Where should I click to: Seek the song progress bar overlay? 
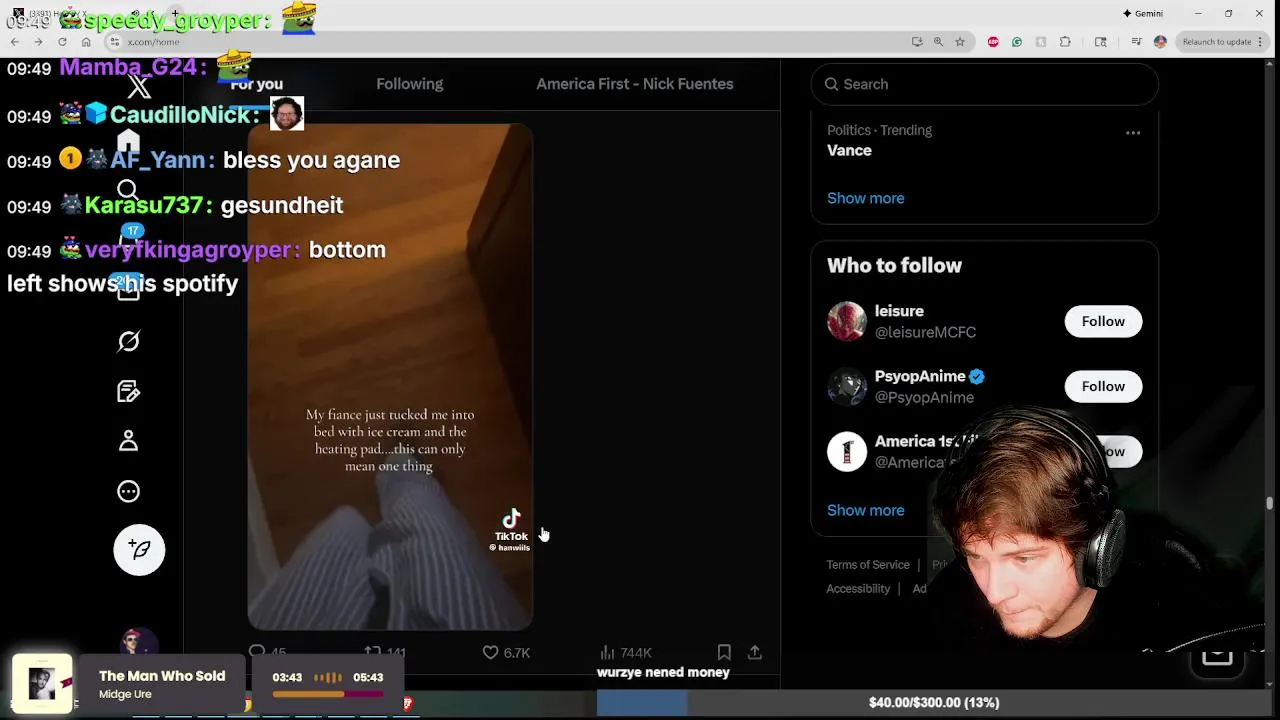(x=328, y=693)
